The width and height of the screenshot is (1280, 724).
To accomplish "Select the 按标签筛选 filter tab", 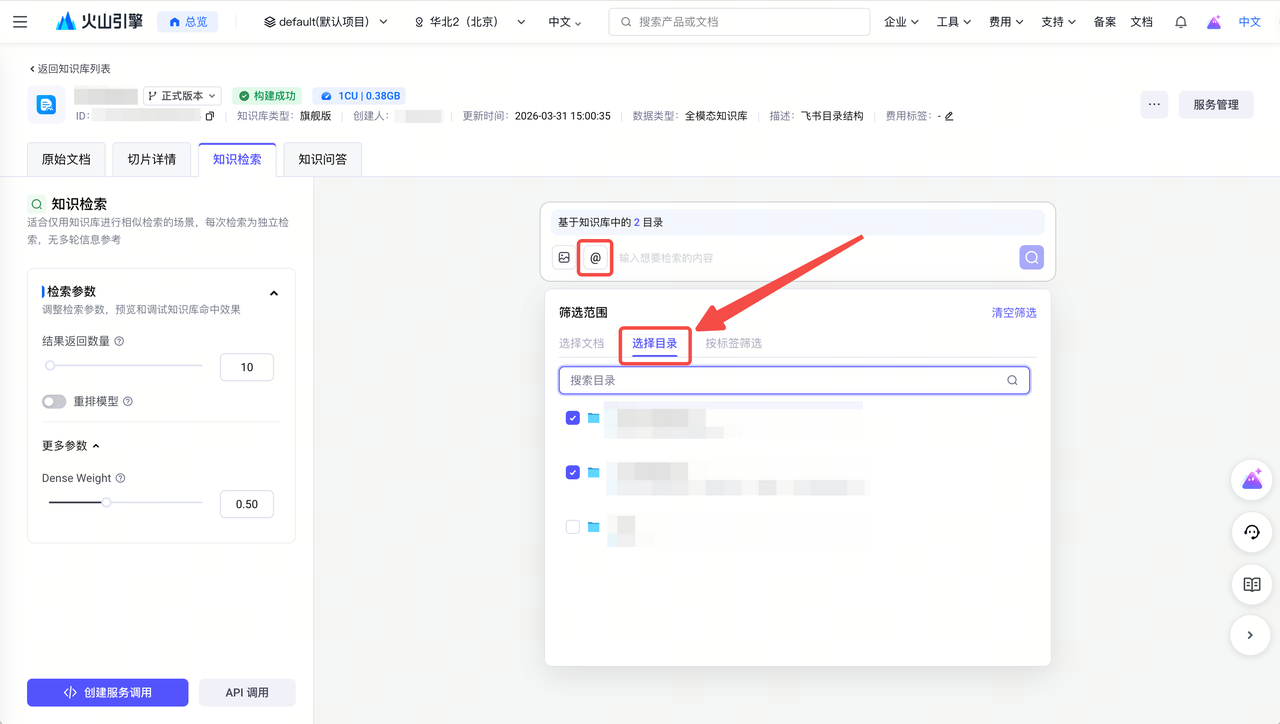I will pos(733,343).
